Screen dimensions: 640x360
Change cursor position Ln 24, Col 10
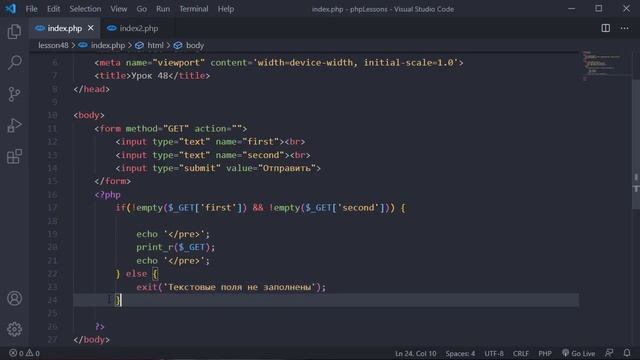tap(416, 353)
